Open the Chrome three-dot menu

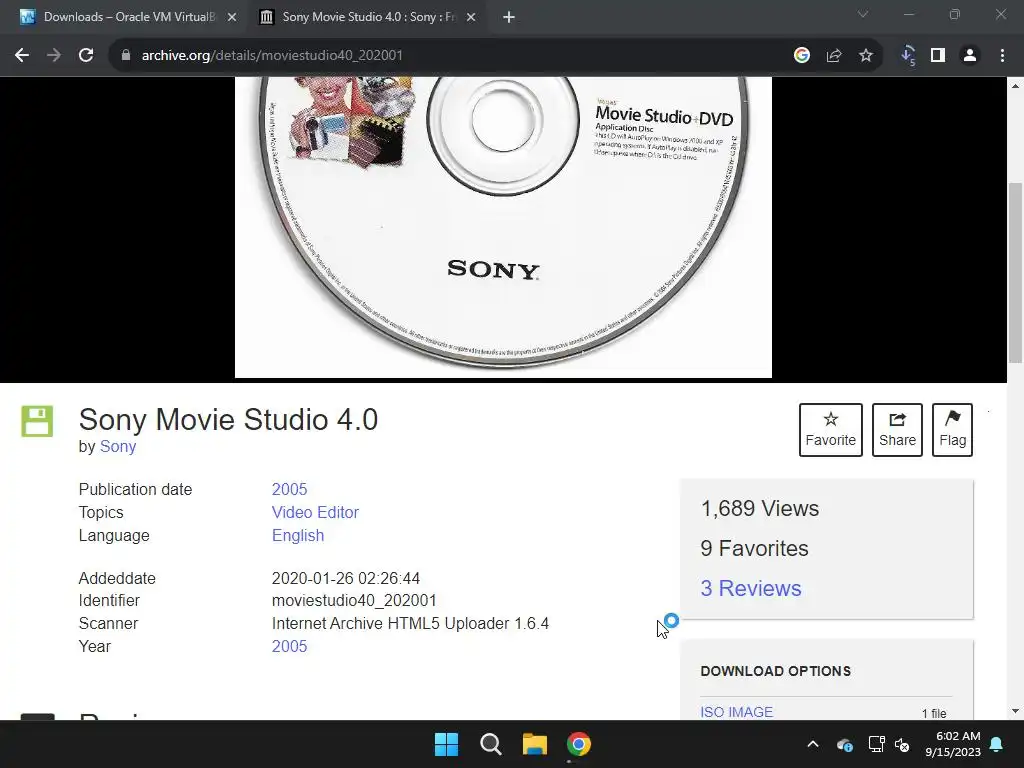(x=1002, y=56)
